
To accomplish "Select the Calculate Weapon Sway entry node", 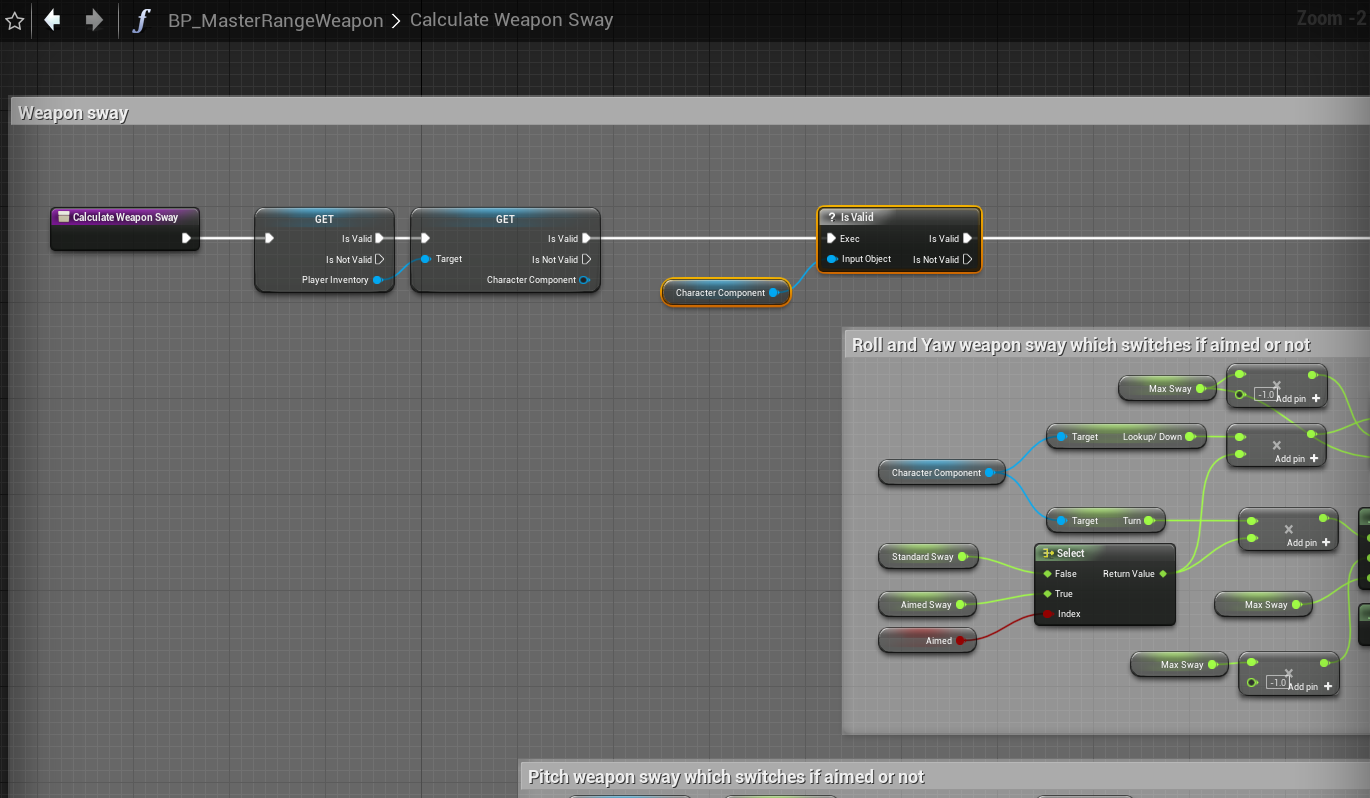I will pos(125,217).
